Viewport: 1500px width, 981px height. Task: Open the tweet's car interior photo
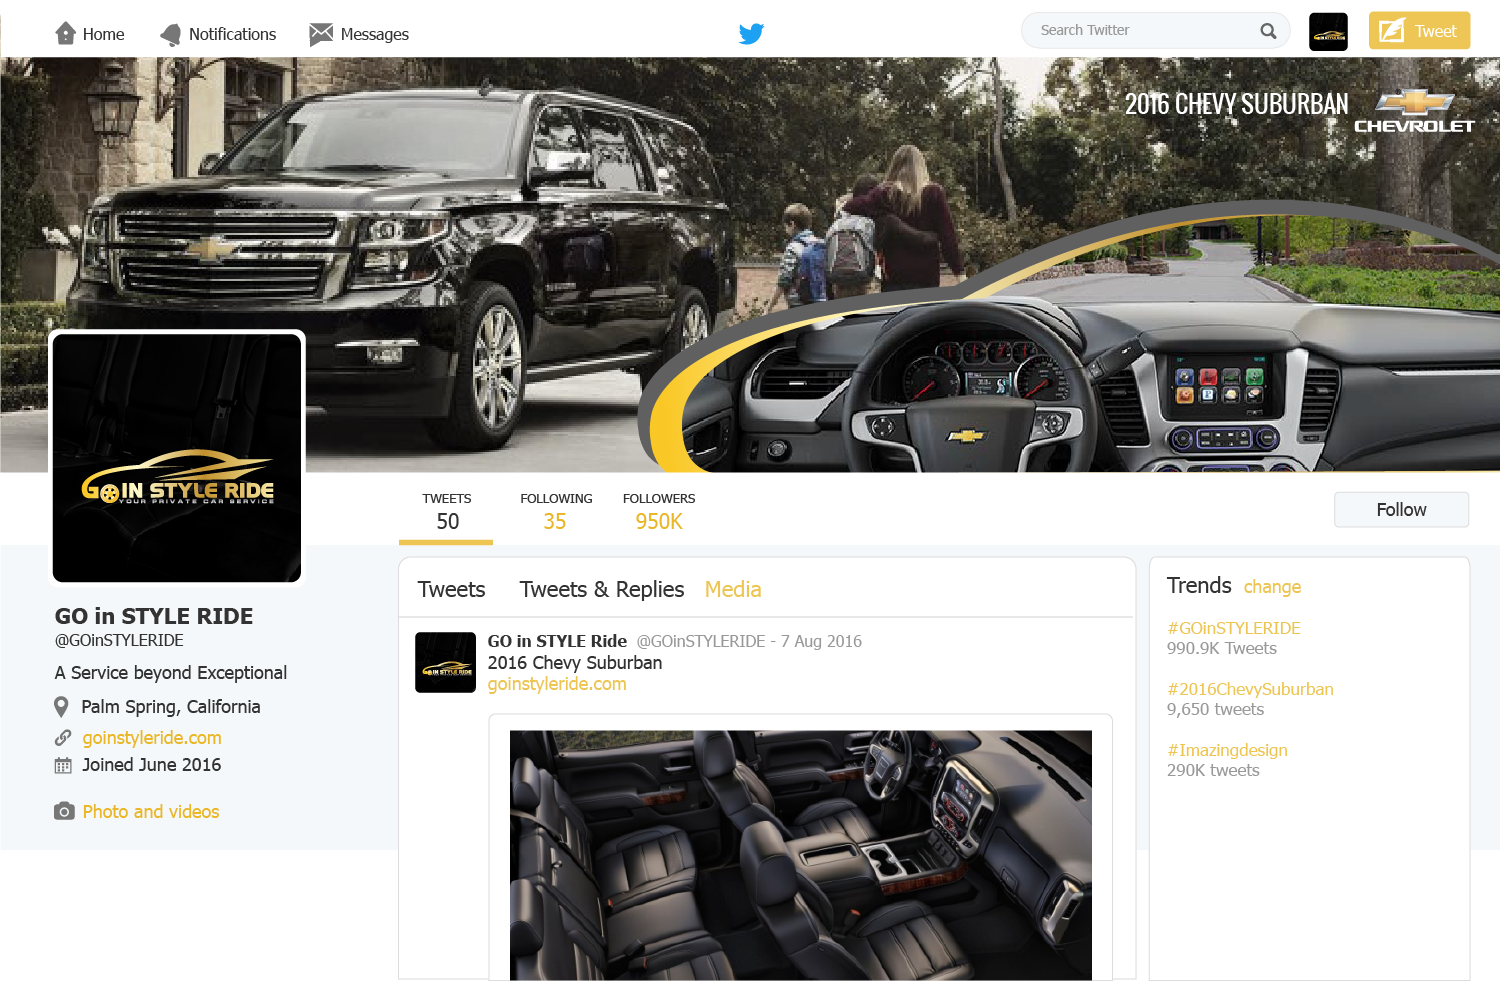coord(801,855)
